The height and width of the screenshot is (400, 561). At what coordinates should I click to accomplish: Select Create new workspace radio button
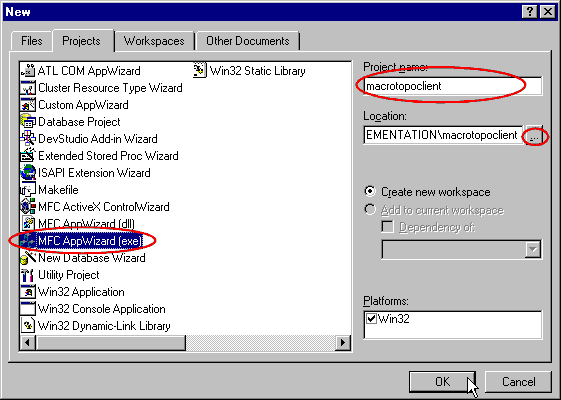point(370,191)
